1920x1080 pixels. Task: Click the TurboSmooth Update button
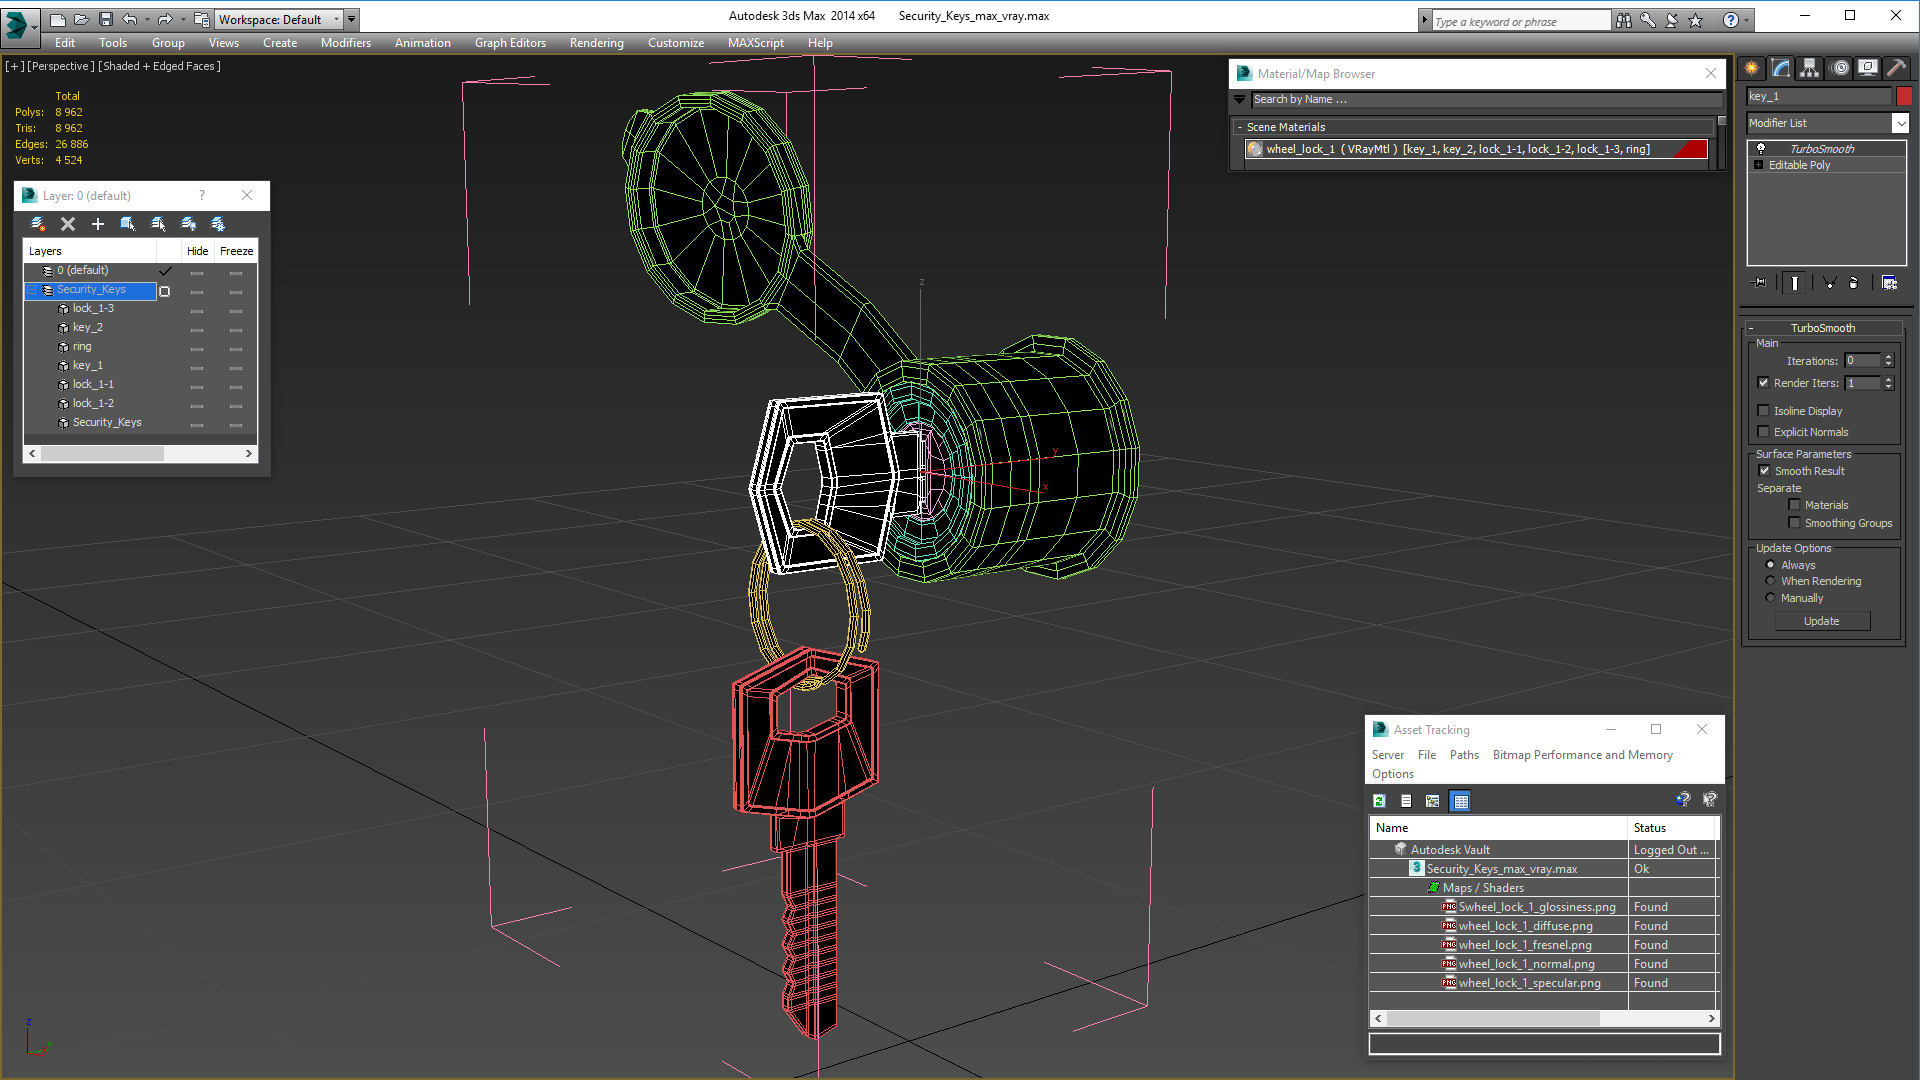(1821, 621)
